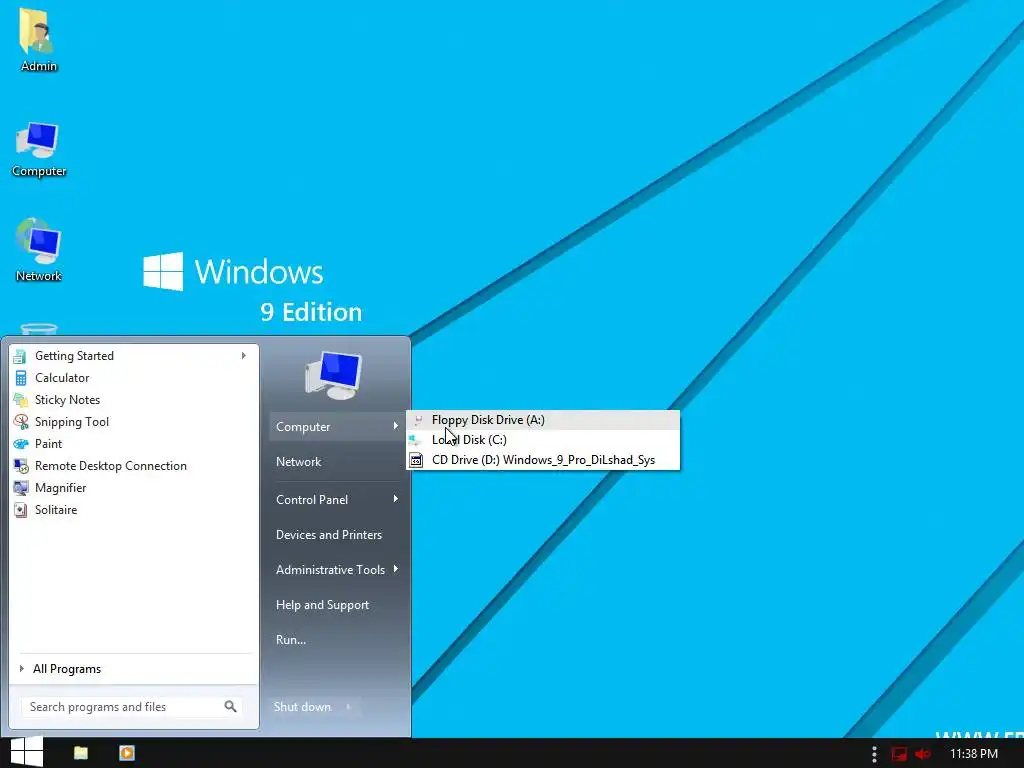Click the red network tray icon
1024x768 pixels.
[899, 754]
